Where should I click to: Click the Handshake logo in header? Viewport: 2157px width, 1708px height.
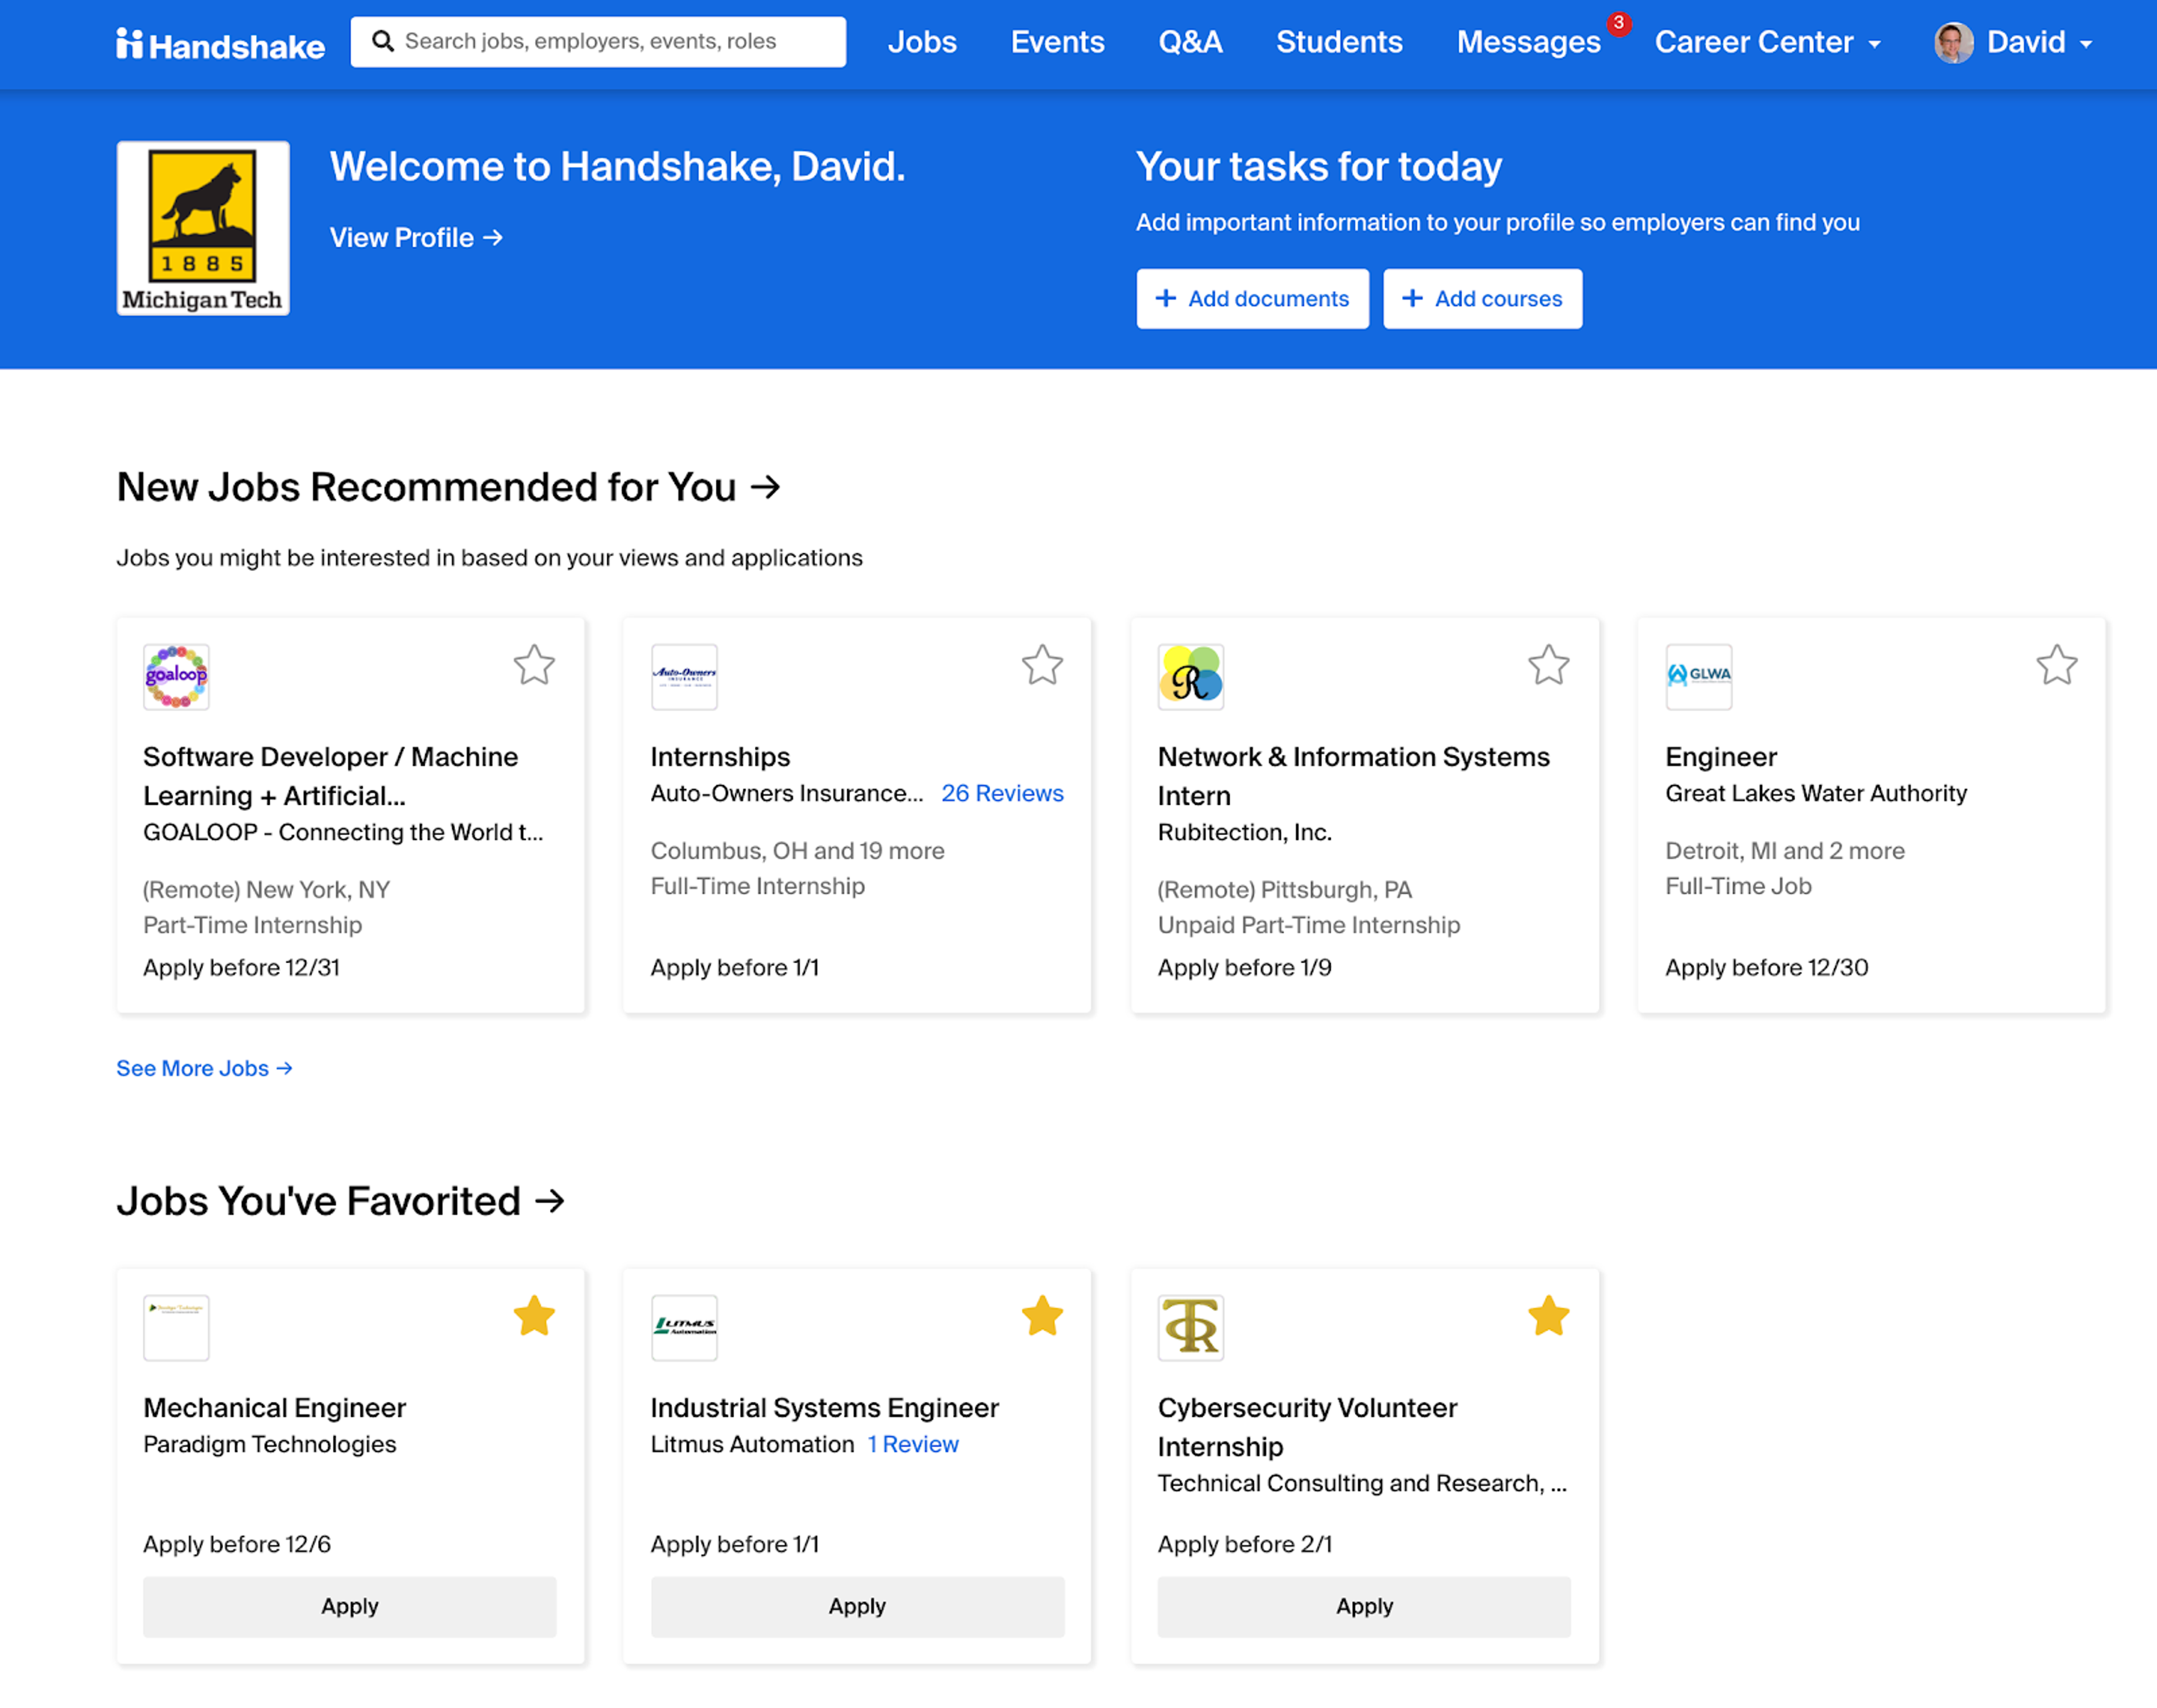(x=220, y=44)
